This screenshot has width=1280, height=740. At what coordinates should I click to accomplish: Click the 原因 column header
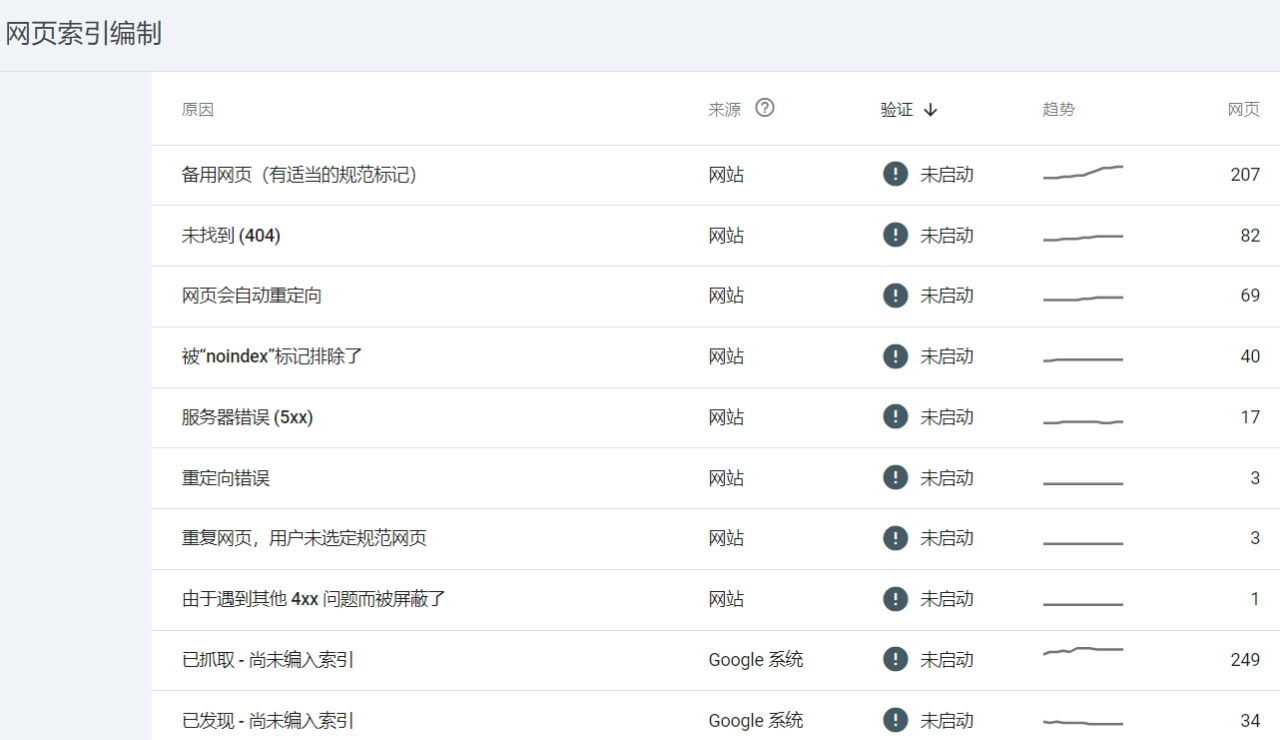(x=197, y=110)
